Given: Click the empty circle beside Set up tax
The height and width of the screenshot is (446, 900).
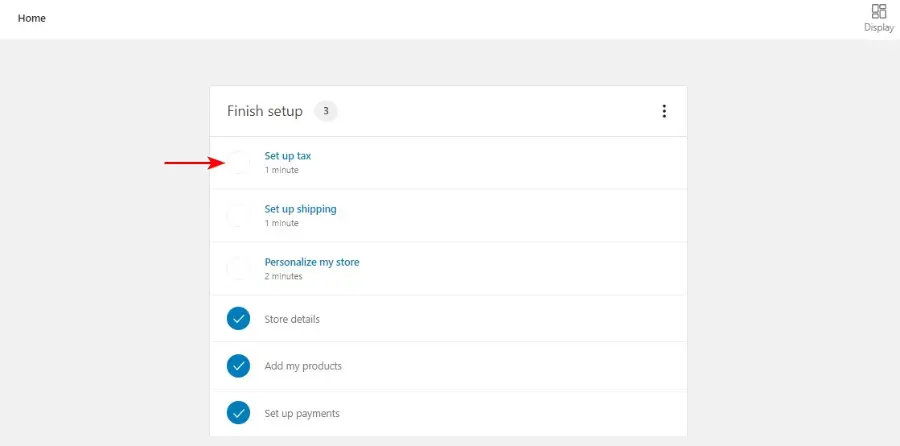Looking at the screenshot, I should click(239, 163).
